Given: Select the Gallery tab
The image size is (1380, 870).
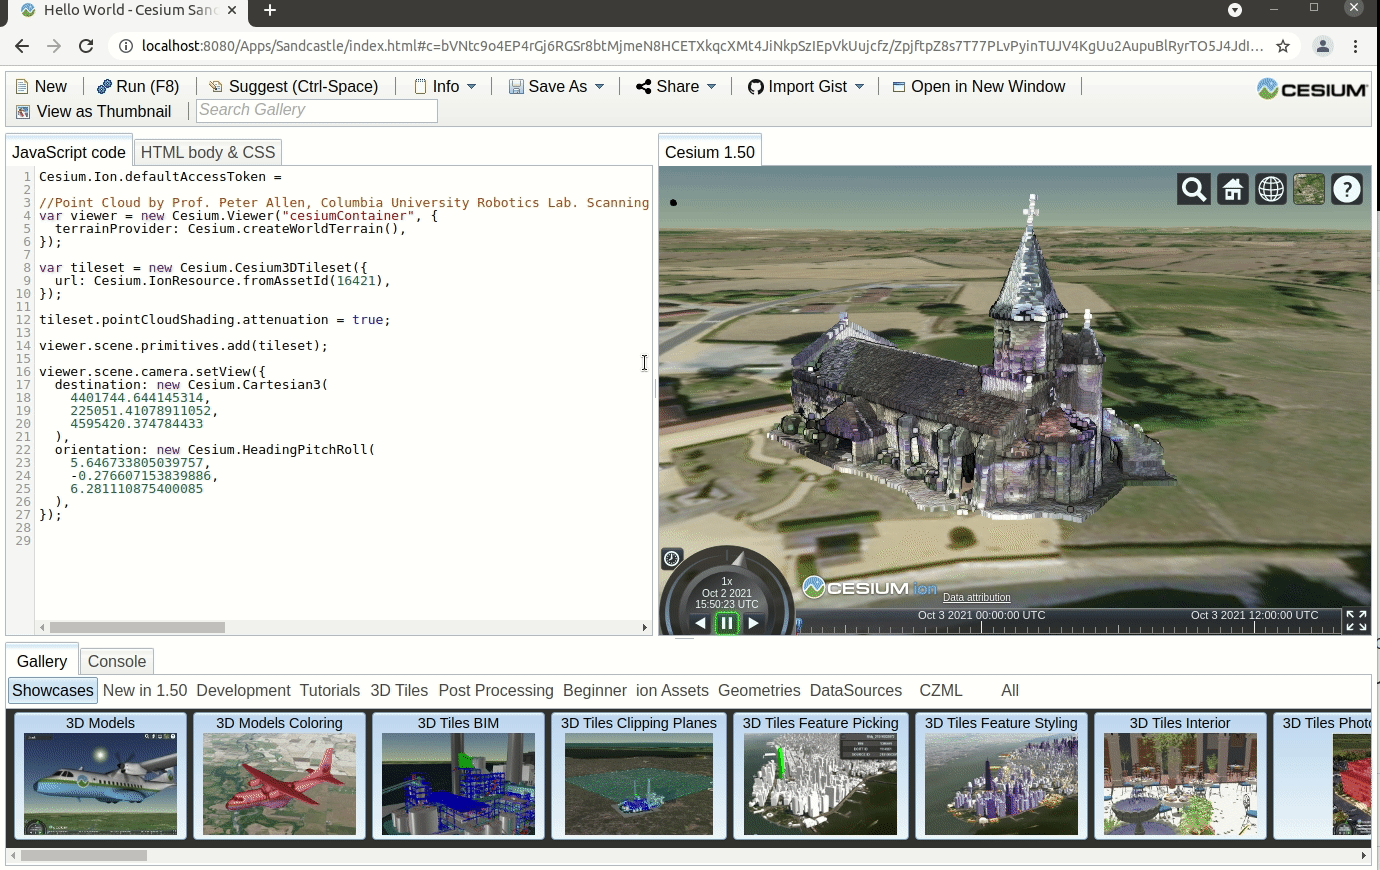Looking at the screenshot, I should pyautogui.click(x=42, y=661).
